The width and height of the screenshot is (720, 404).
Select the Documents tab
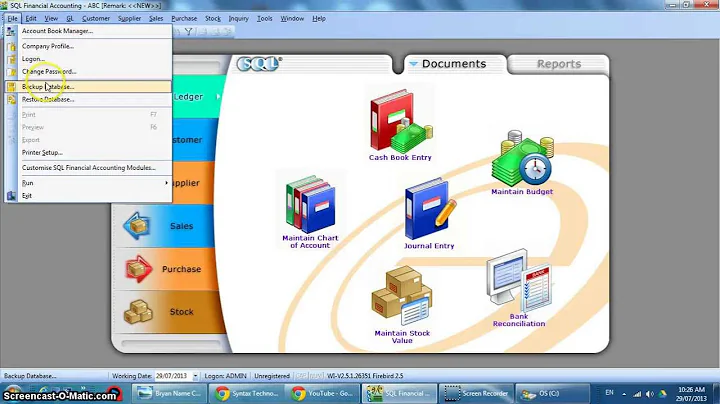tap(455, 64)
